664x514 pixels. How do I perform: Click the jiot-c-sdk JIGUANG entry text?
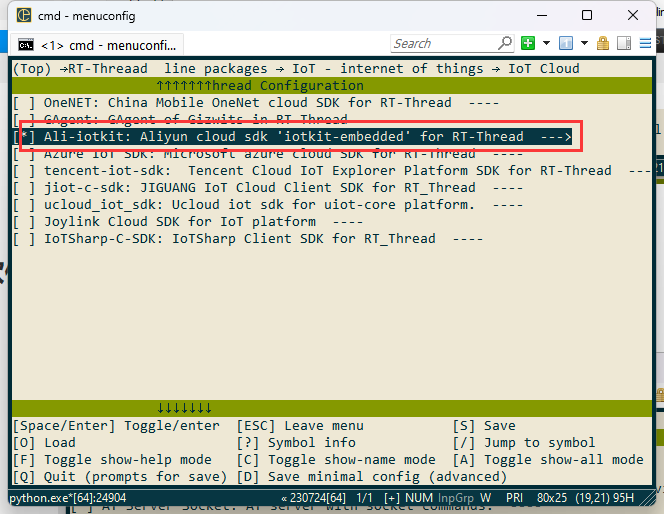coord(260,188)
